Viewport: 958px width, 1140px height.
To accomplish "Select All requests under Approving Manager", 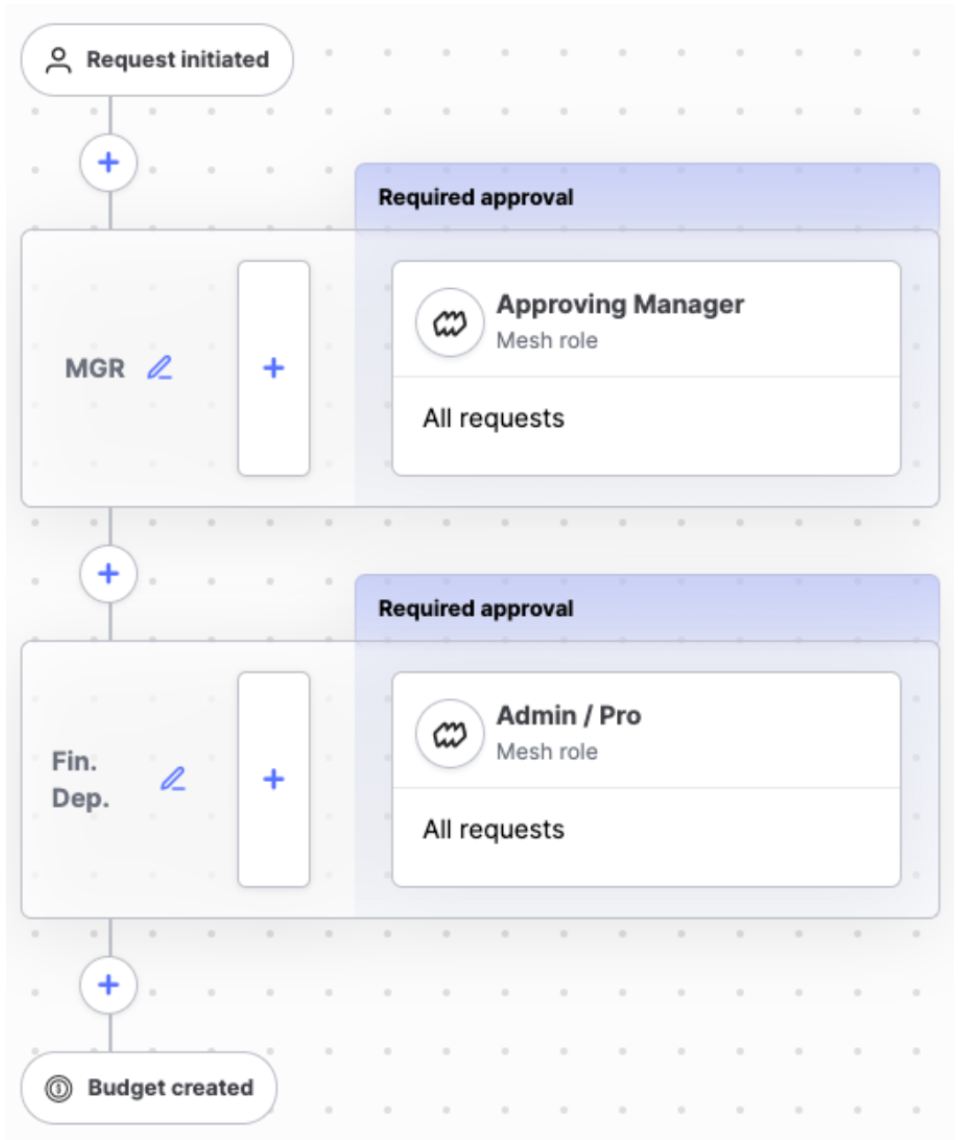I will click(x=494, y=419).
